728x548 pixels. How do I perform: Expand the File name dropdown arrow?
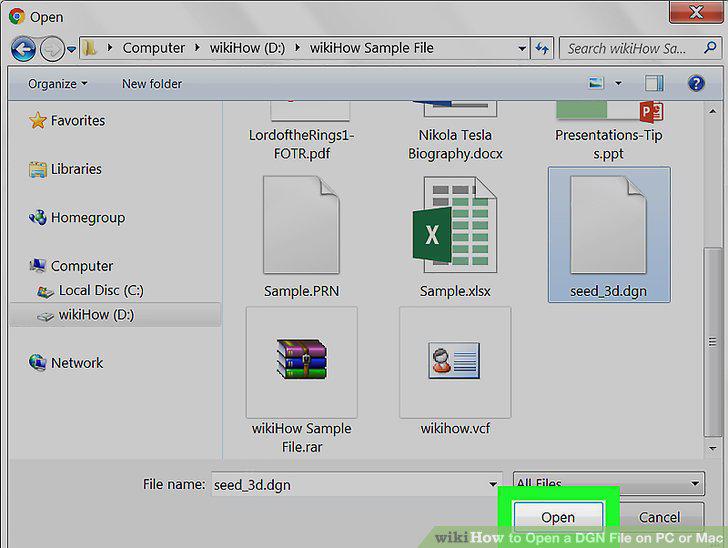coord(493,484)
